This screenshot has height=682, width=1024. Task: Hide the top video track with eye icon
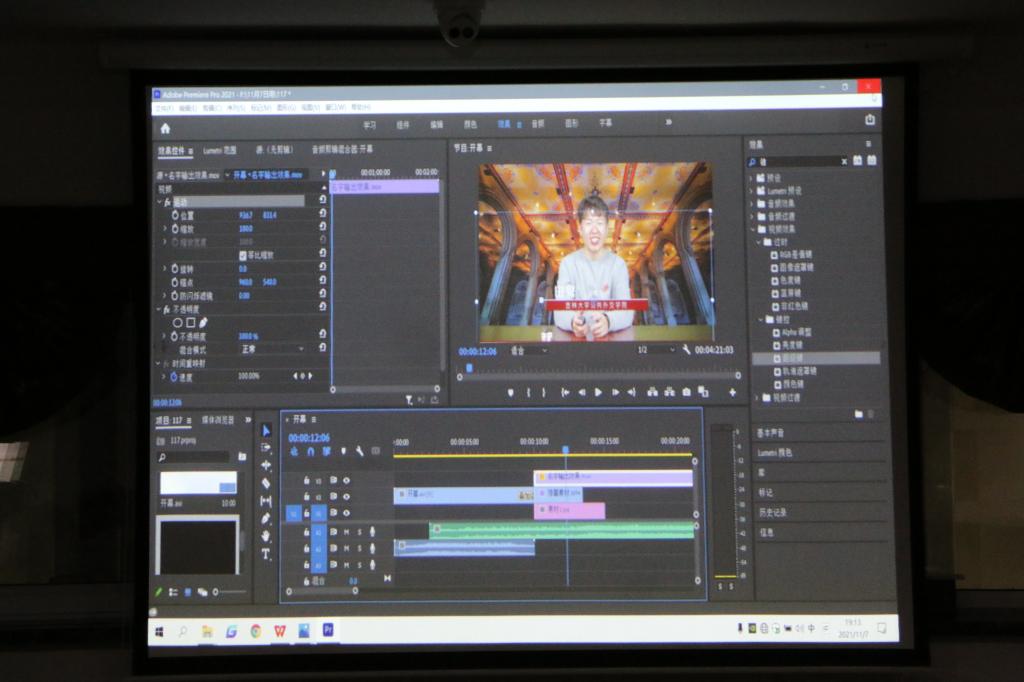[347, 480]
